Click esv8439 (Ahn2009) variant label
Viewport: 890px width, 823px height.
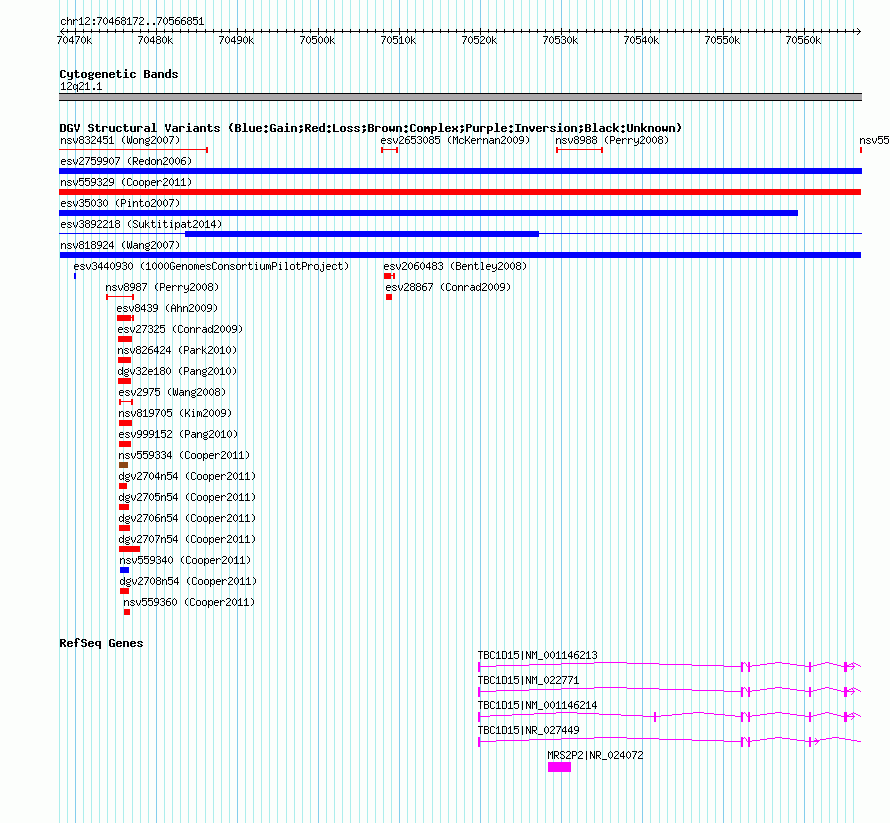[167, 308]
